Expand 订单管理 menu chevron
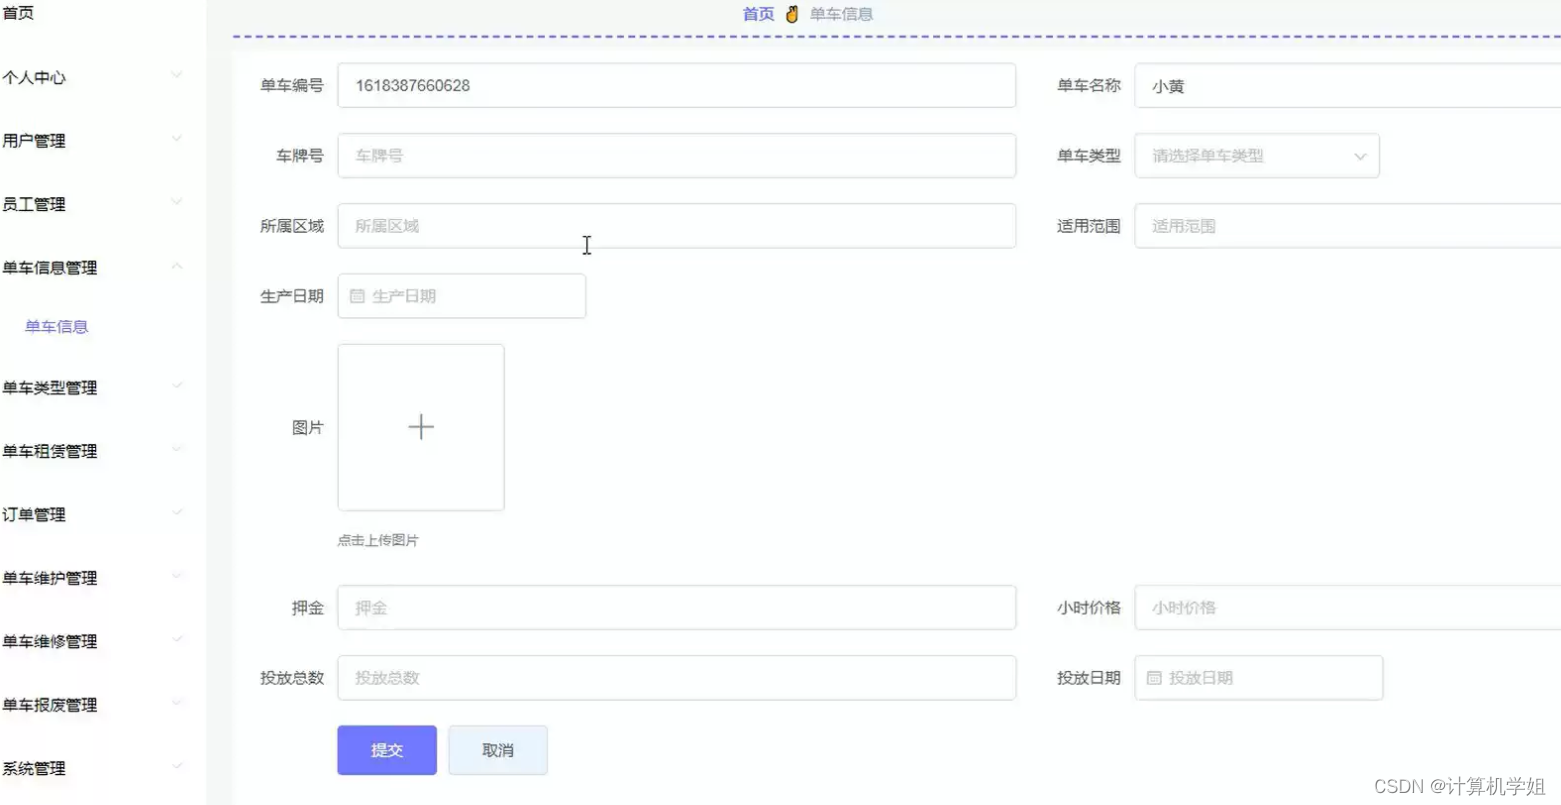Image resolution: width=1561 pixels, height=805 pixels. click(x=177, y=512)
